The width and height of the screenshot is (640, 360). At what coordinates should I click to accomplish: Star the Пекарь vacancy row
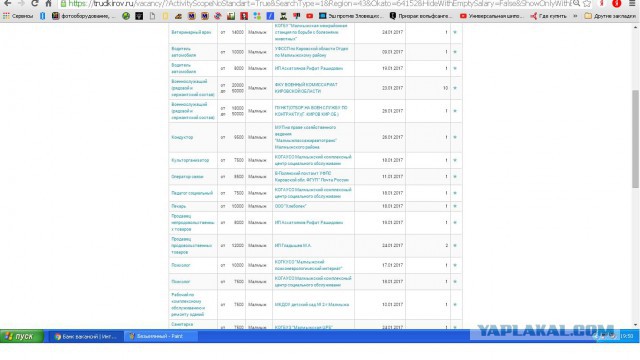[x=455, y=206]
